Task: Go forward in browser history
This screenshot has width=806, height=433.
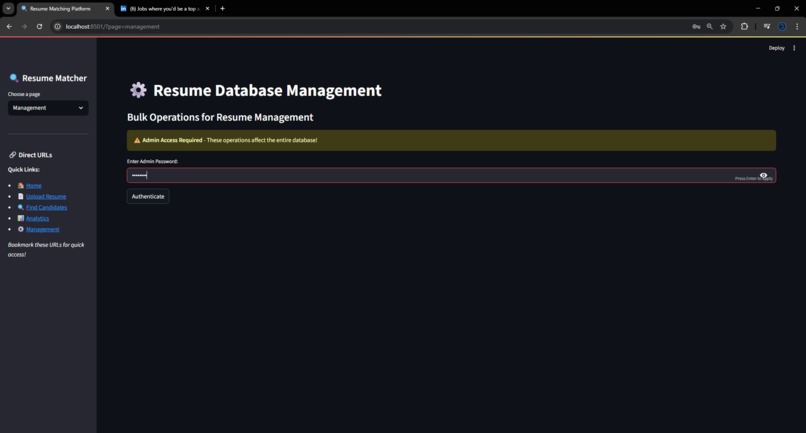Action: [x=24, y=26]
